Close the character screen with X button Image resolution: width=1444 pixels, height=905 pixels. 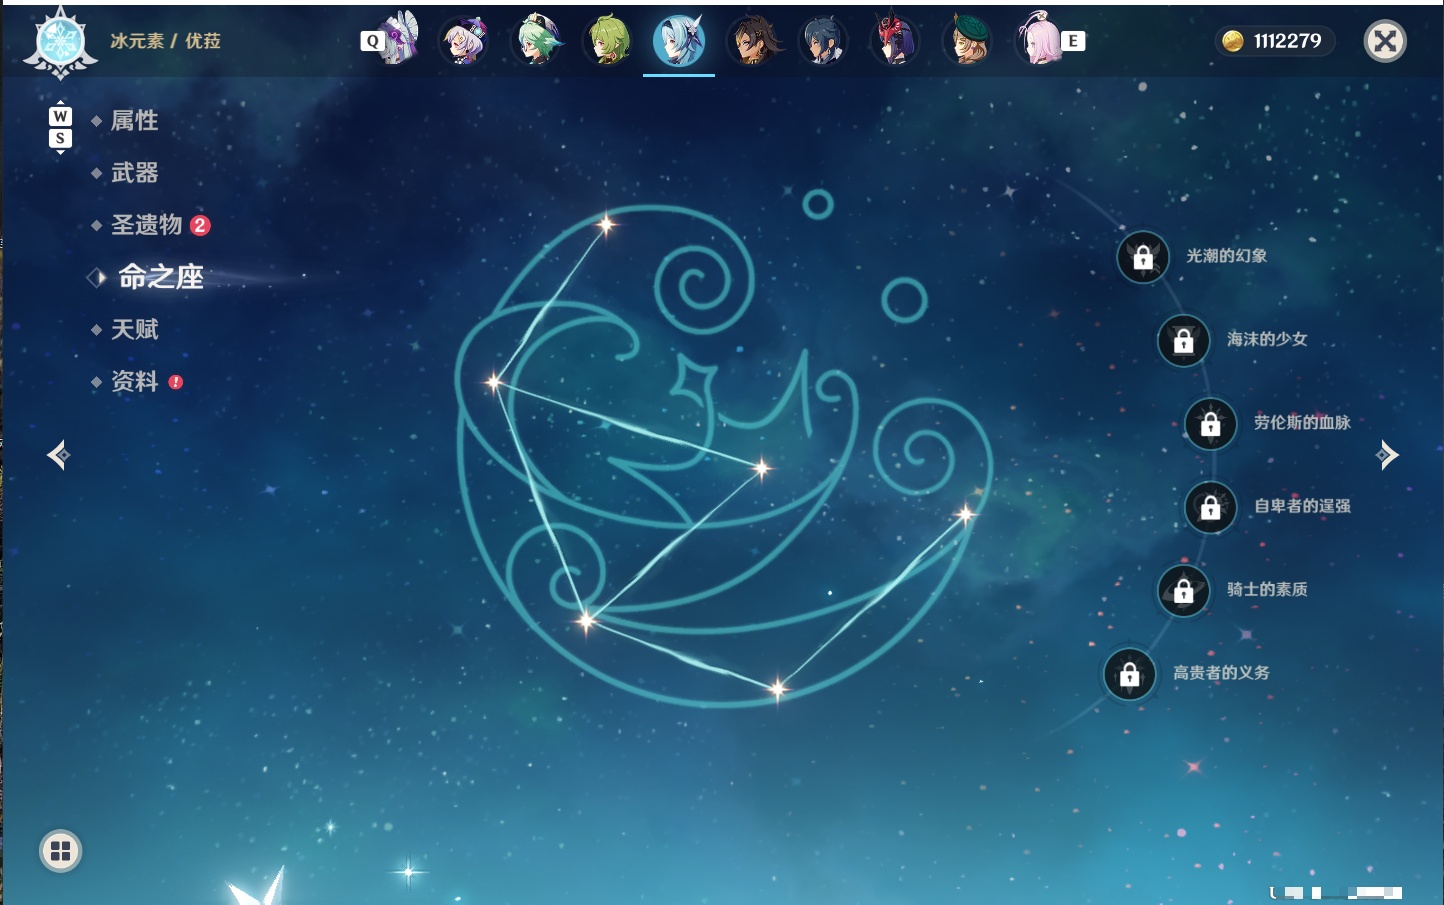click(1385, 41)
